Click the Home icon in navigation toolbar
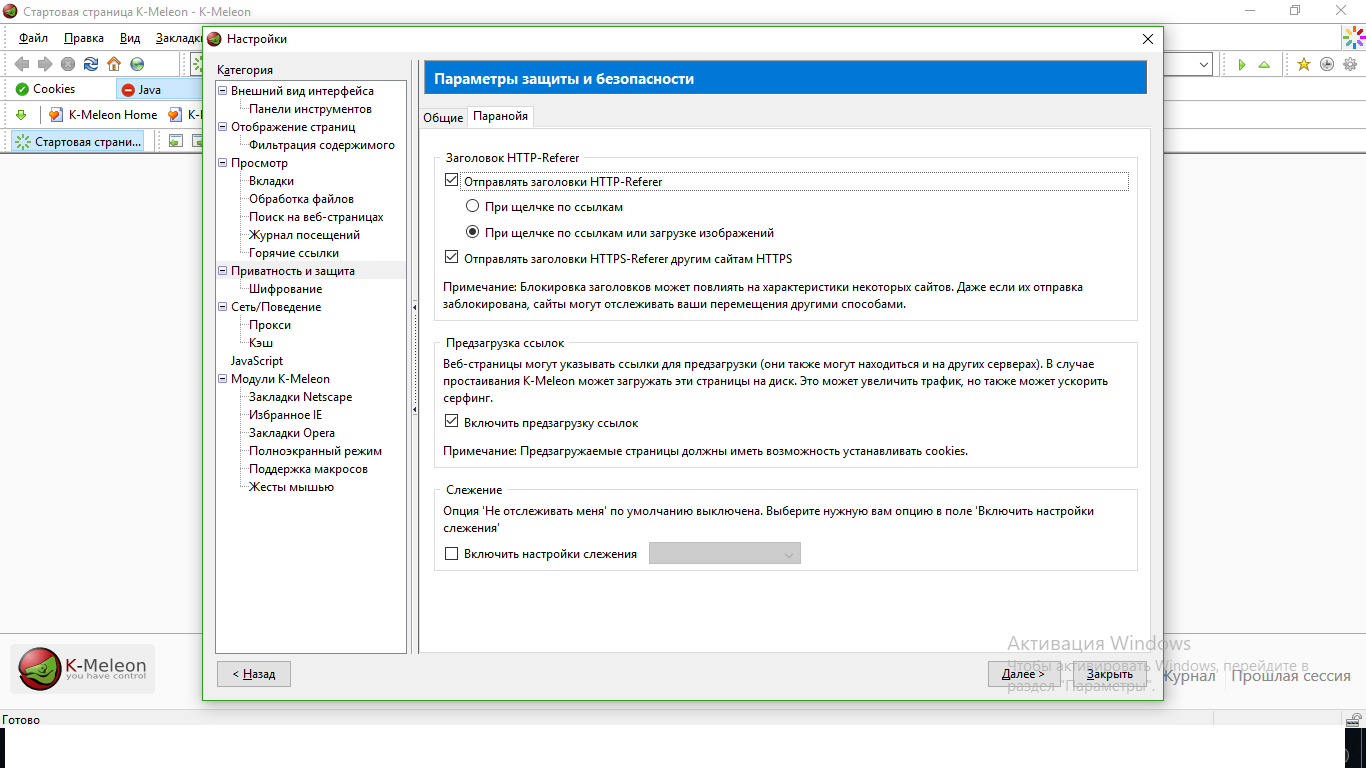This screenshot has width=1366, height=768. (114, 64)
